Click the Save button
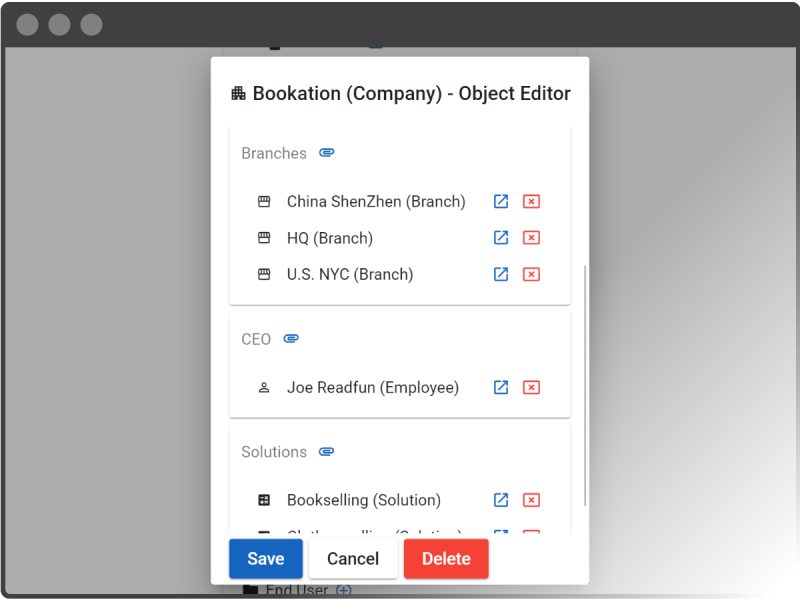The width and height of the screenshot is (800, 600). [266, 559]
